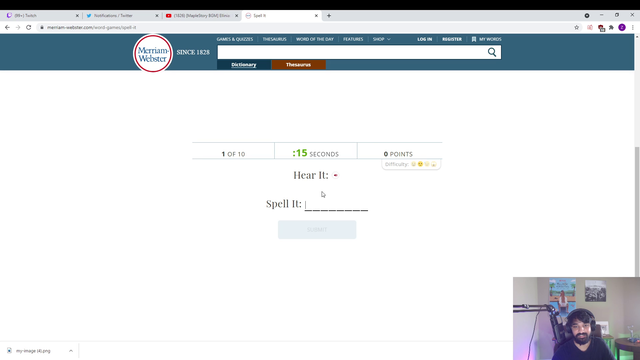Viewport: 640px width, 360px height.
Task: Click the Merriam-Webster logo
Action: coord(153,53)
